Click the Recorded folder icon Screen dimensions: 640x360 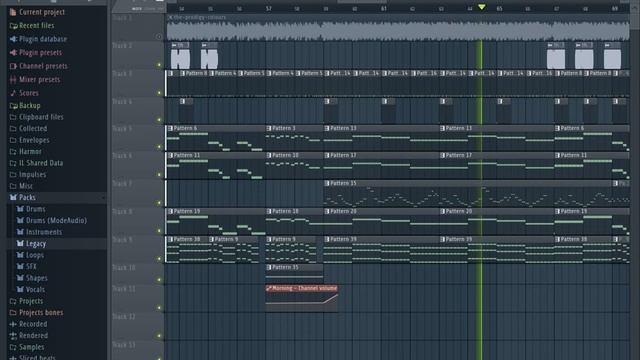pyautogui.click(x=13, y=324)
